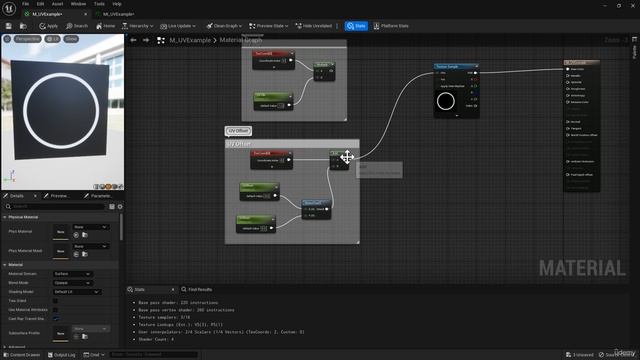640x360 pixels.
Task: Open the Output Log
Action: pos(62,355)
